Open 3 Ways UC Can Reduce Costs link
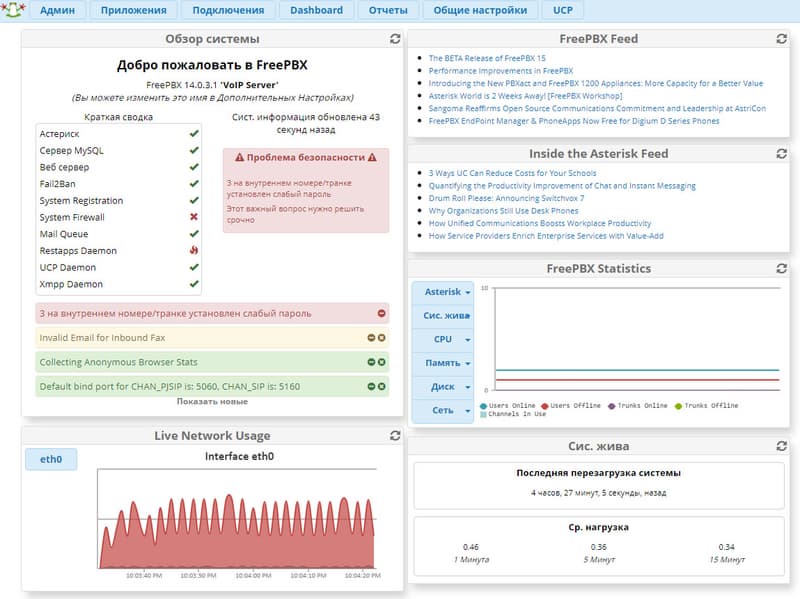Image resolution: width=800 pixels, height=599 pixels. 512,173
